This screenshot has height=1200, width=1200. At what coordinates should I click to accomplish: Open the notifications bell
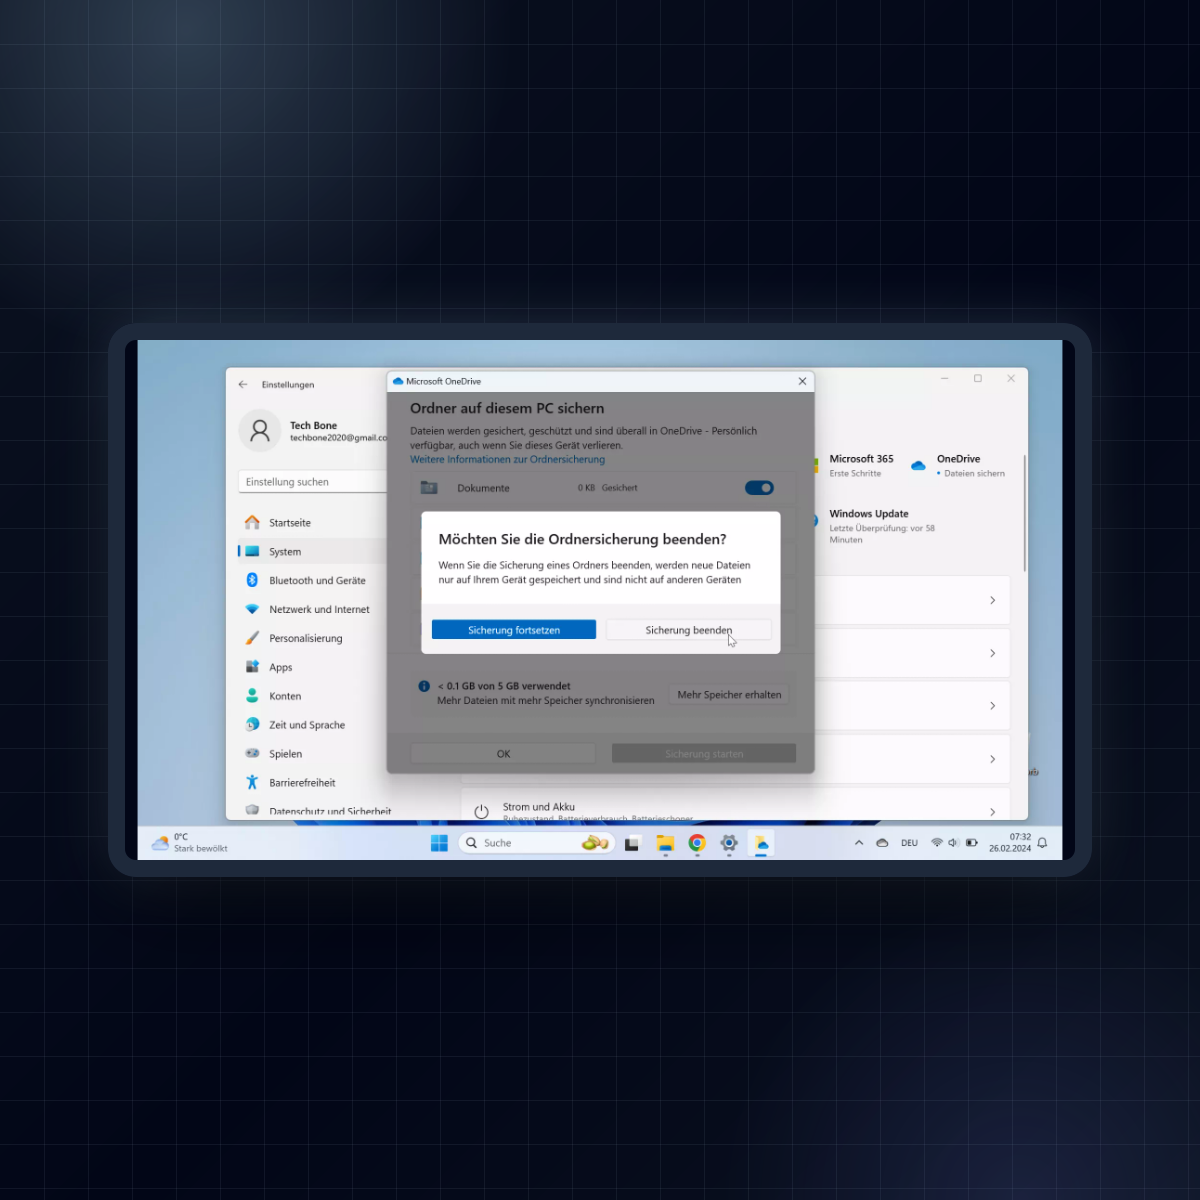[1042, 843]
